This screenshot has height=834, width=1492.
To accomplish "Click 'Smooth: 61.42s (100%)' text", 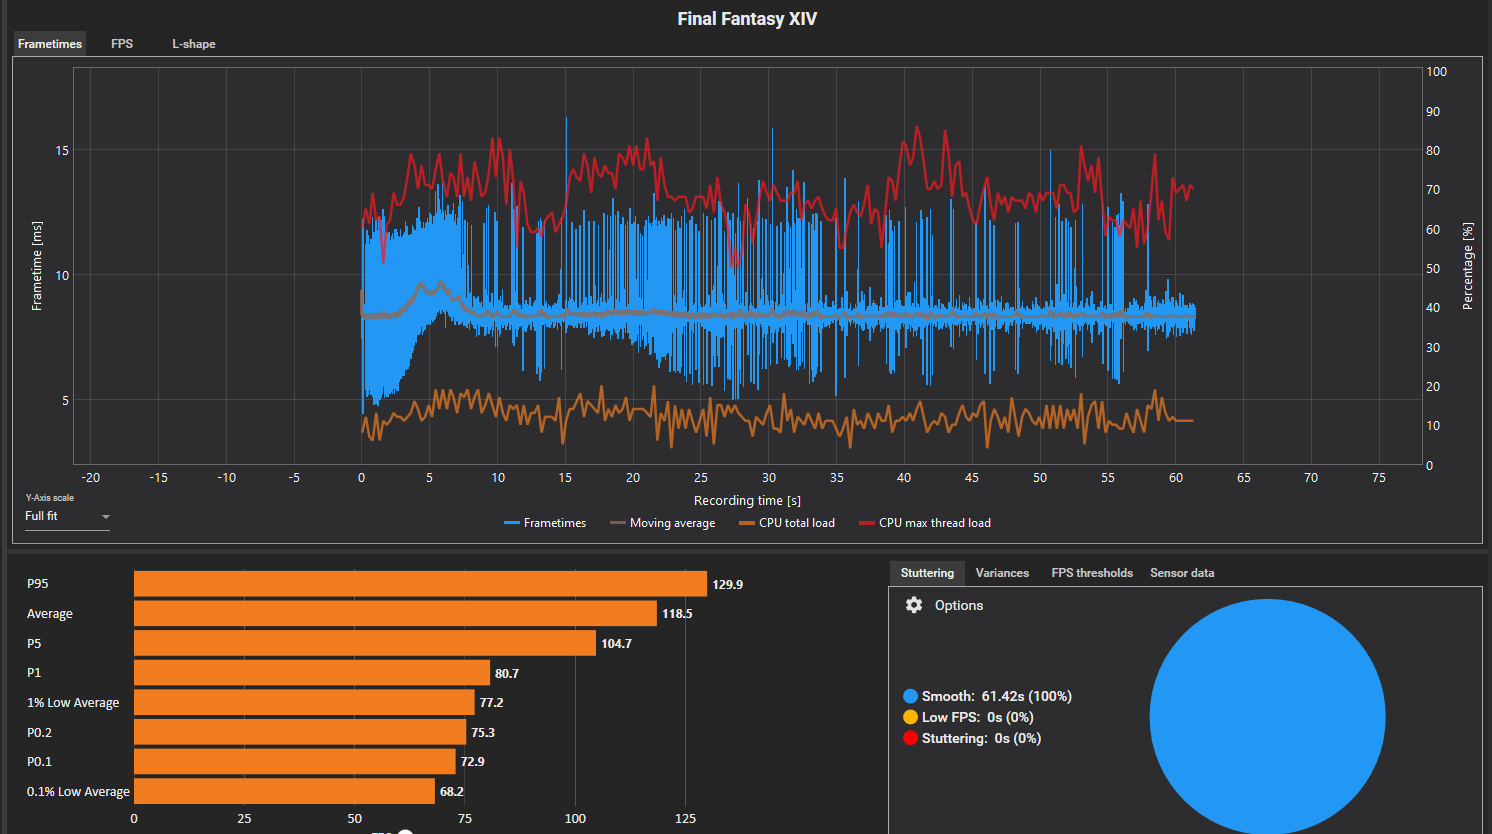I will (997, 696).
